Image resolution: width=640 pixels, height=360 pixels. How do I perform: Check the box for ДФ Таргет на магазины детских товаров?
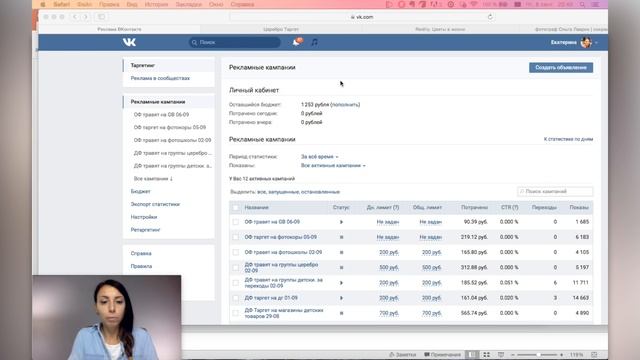[x=236, y=313]
